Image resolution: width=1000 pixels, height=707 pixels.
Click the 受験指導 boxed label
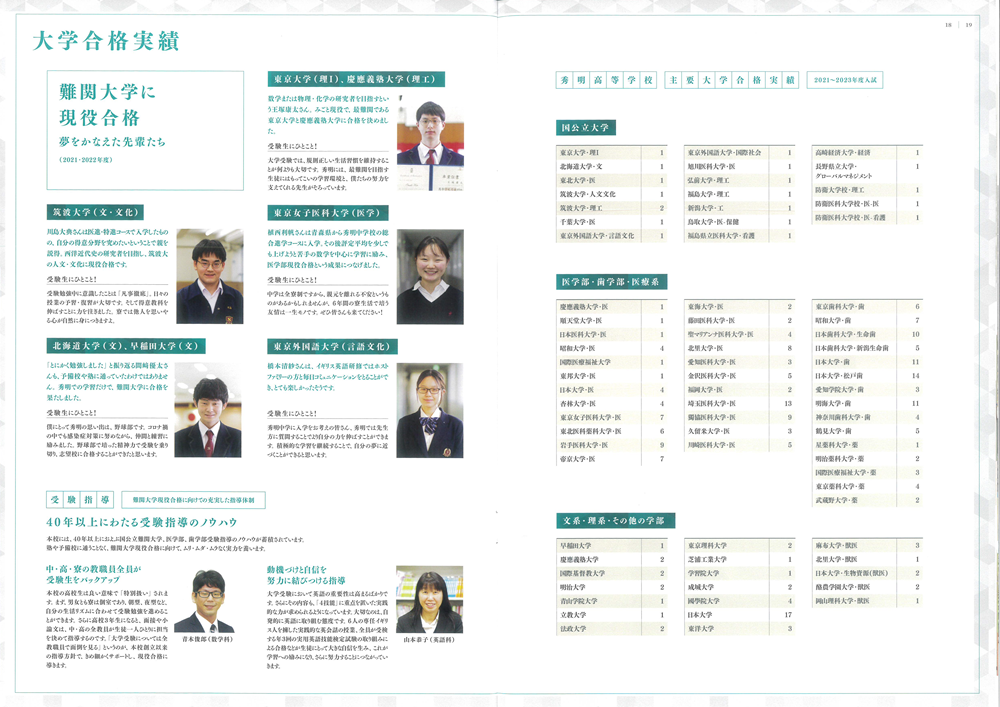[x=80, y=500]
